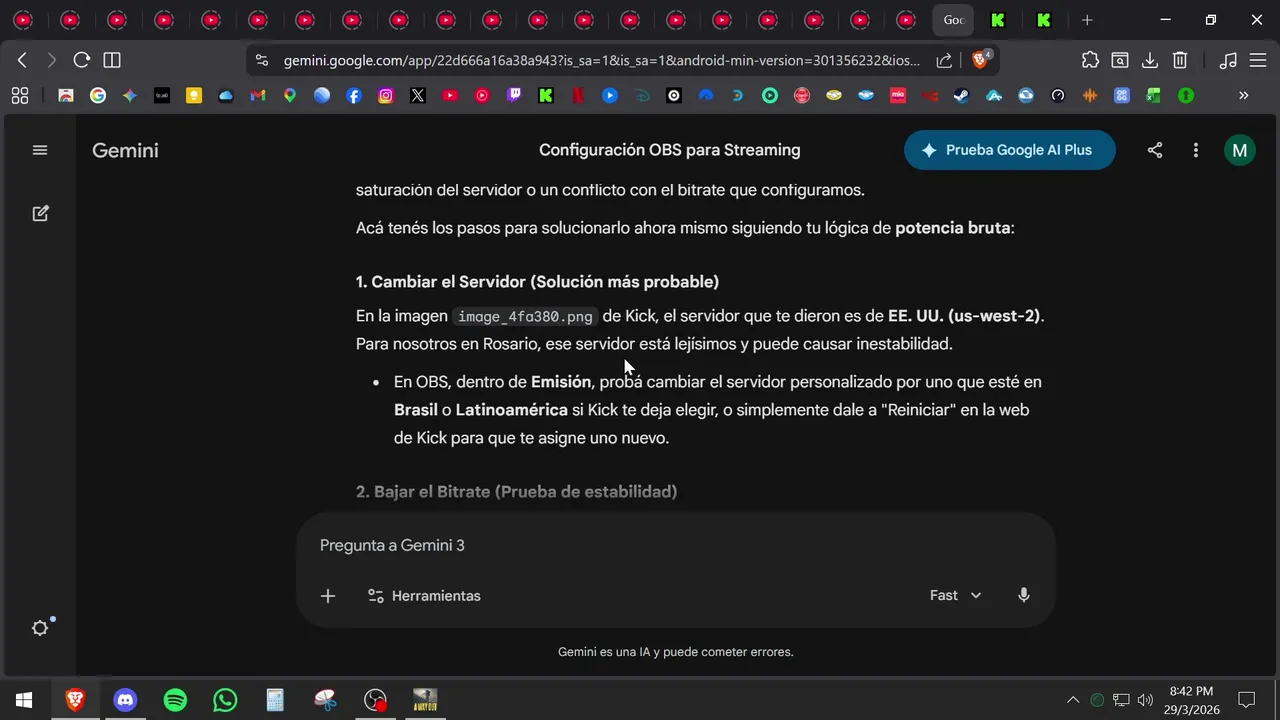This screenshot has width=1280, height=720.
Task: Add a file with the plus button
Action: 328,596
